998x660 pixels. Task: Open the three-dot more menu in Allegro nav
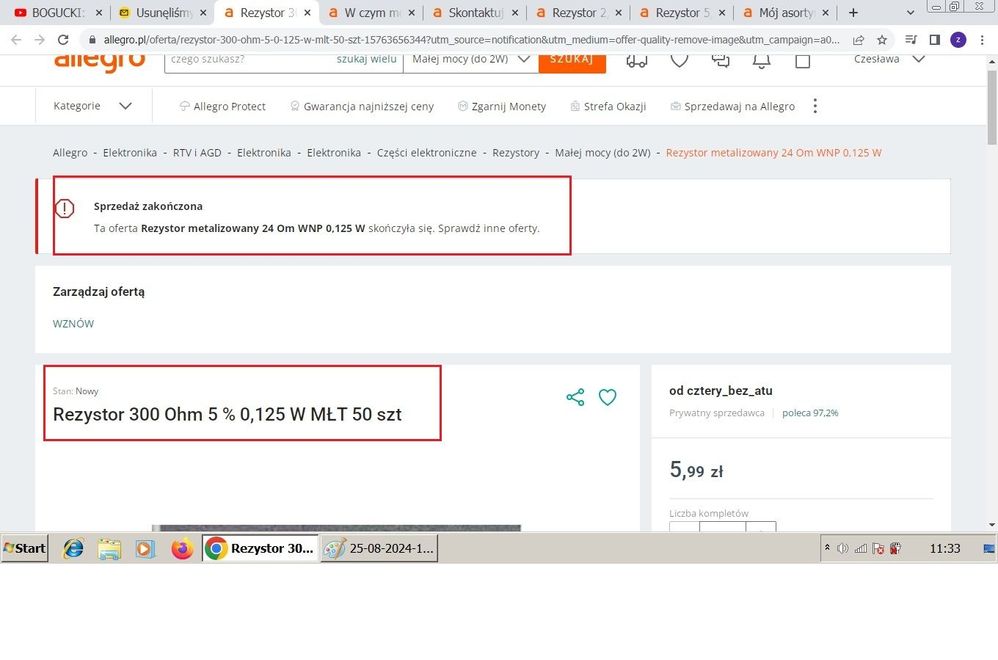pos(815,106)
